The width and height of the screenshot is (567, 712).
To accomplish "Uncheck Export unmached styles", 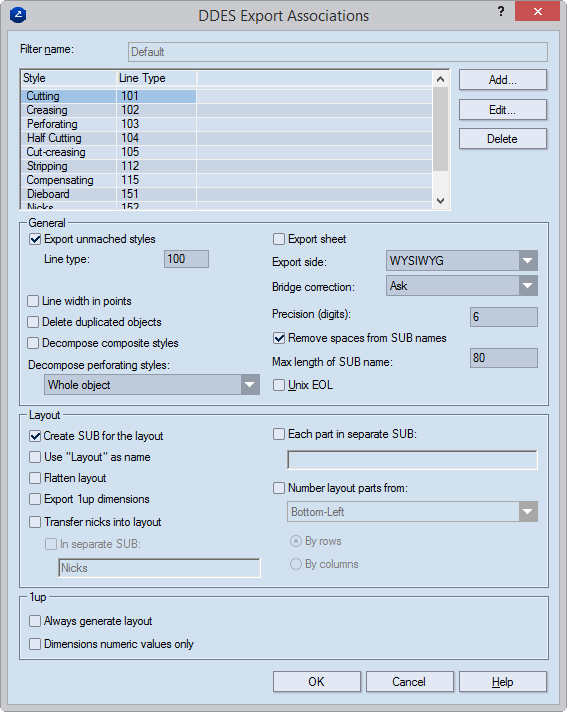I will [35, 239].
